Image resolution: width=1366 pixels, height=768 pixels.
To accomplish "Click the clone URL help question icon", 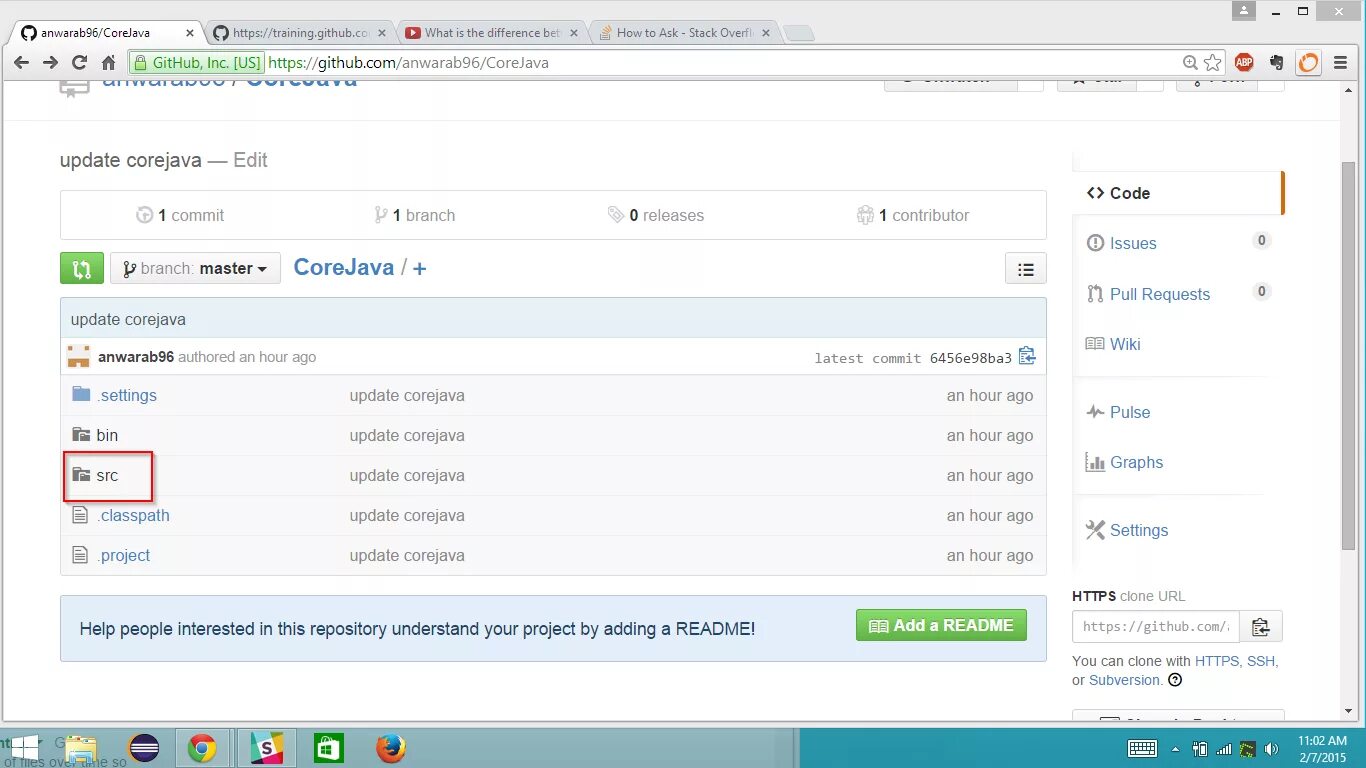I will point(1175,680).
